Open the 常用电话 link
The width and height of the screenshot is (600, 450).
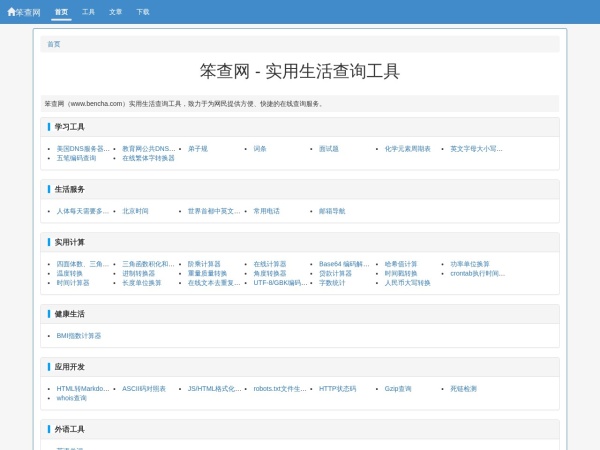[266, 211]
